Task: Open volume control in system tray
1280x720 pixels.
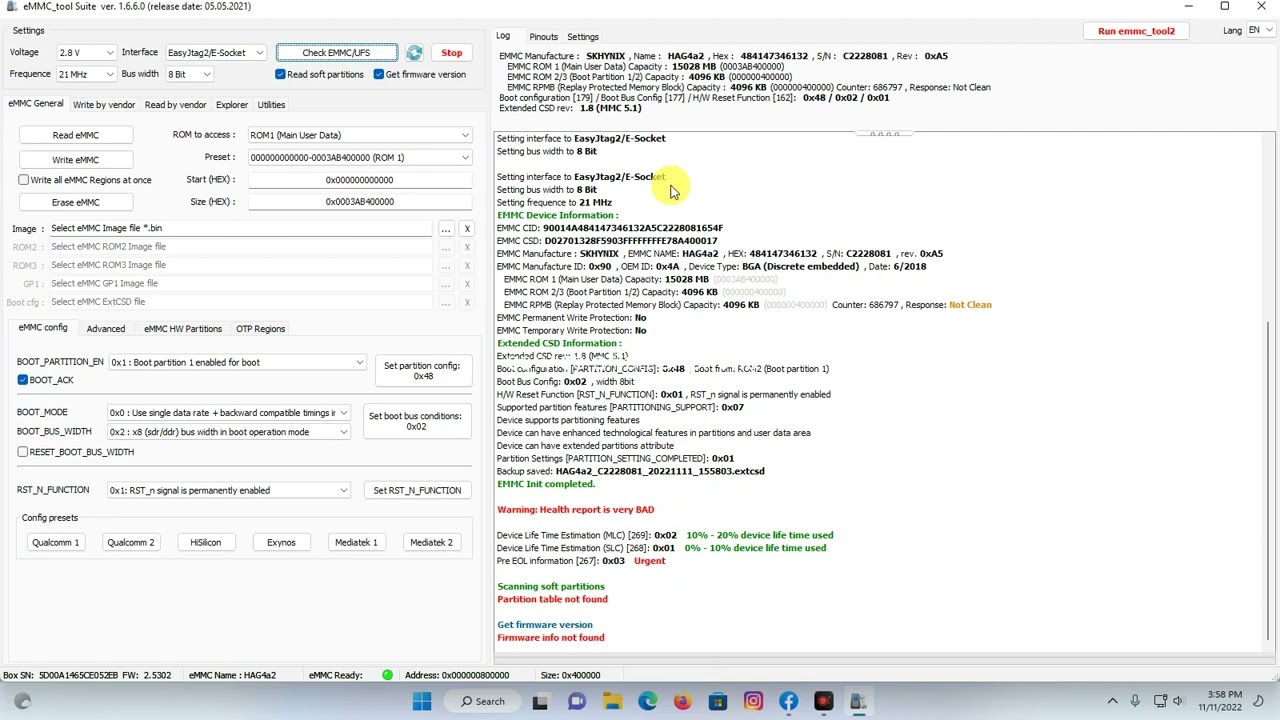Action: (x=1178, y=701)
